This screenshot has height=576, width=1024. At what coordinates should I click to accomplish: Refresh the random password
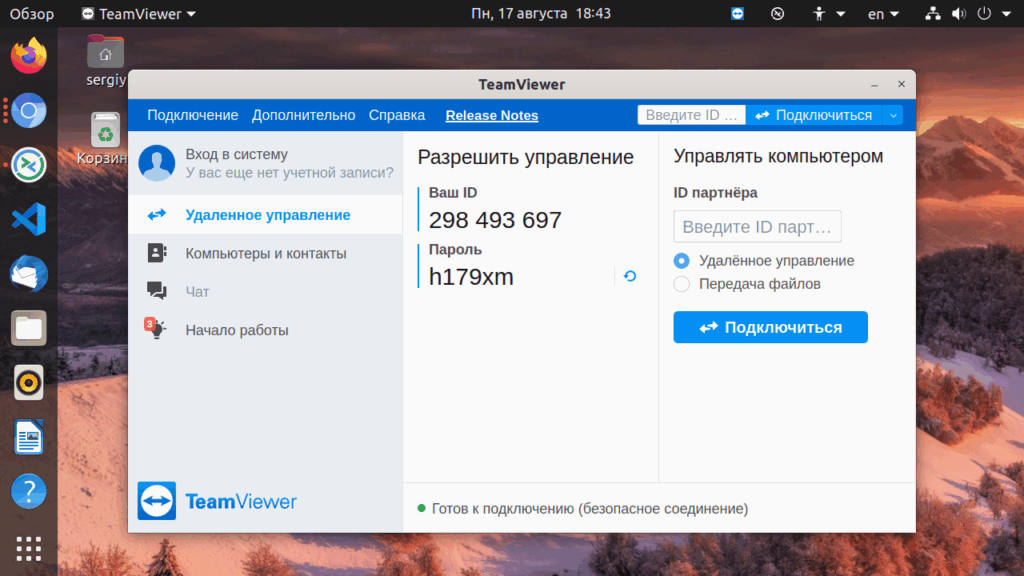coord(630,276)
